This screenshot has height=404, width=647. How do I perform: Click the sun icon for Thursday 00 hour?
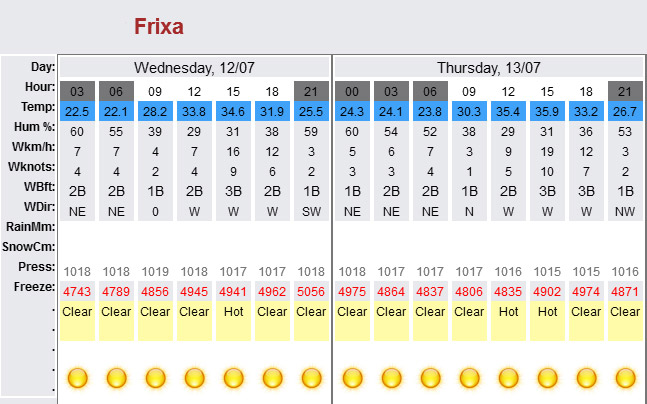352,378
